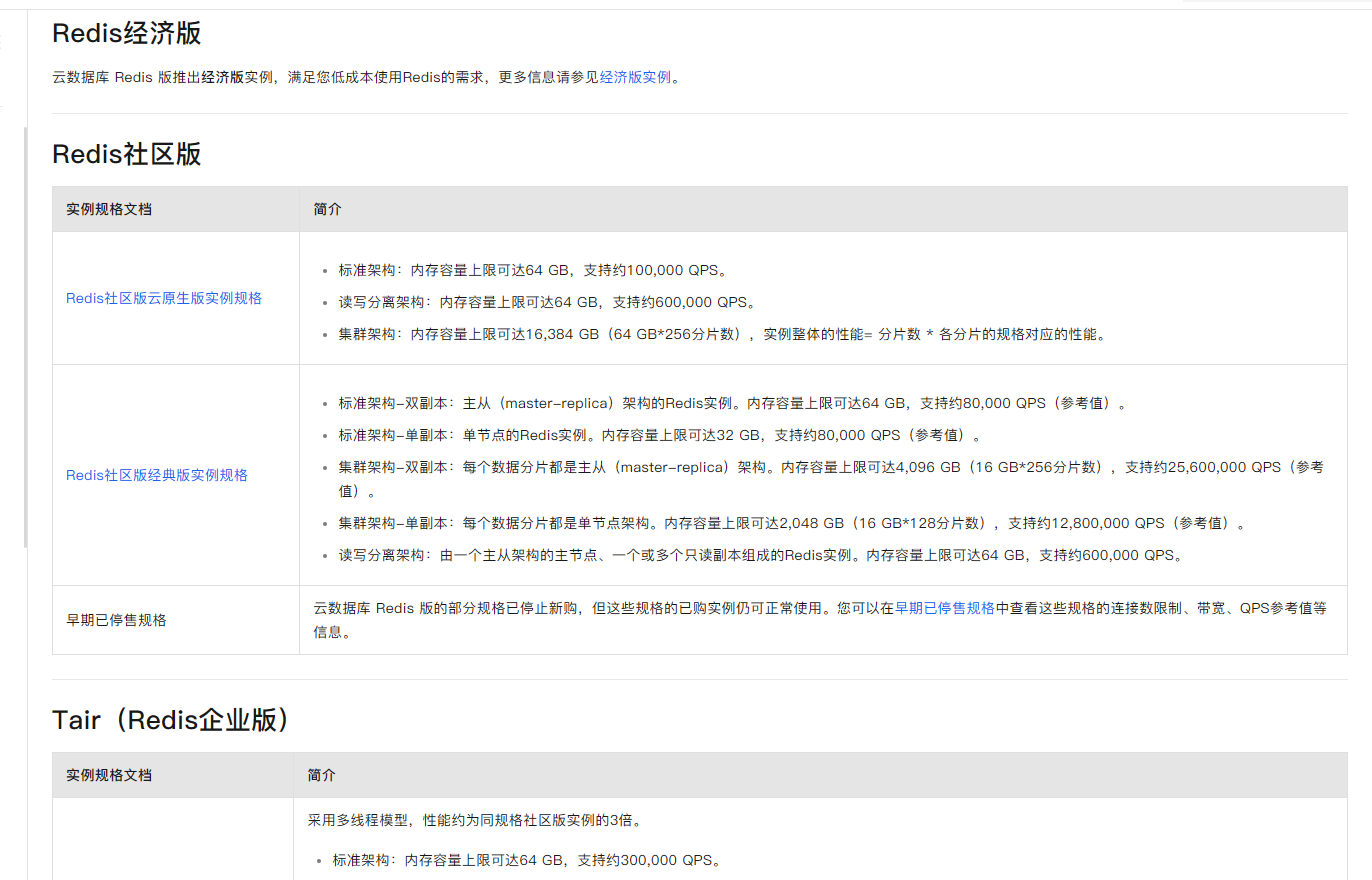Open the 经济版实例 link
The width and height of the screenshot is (1372, 880).
point(635,77)
